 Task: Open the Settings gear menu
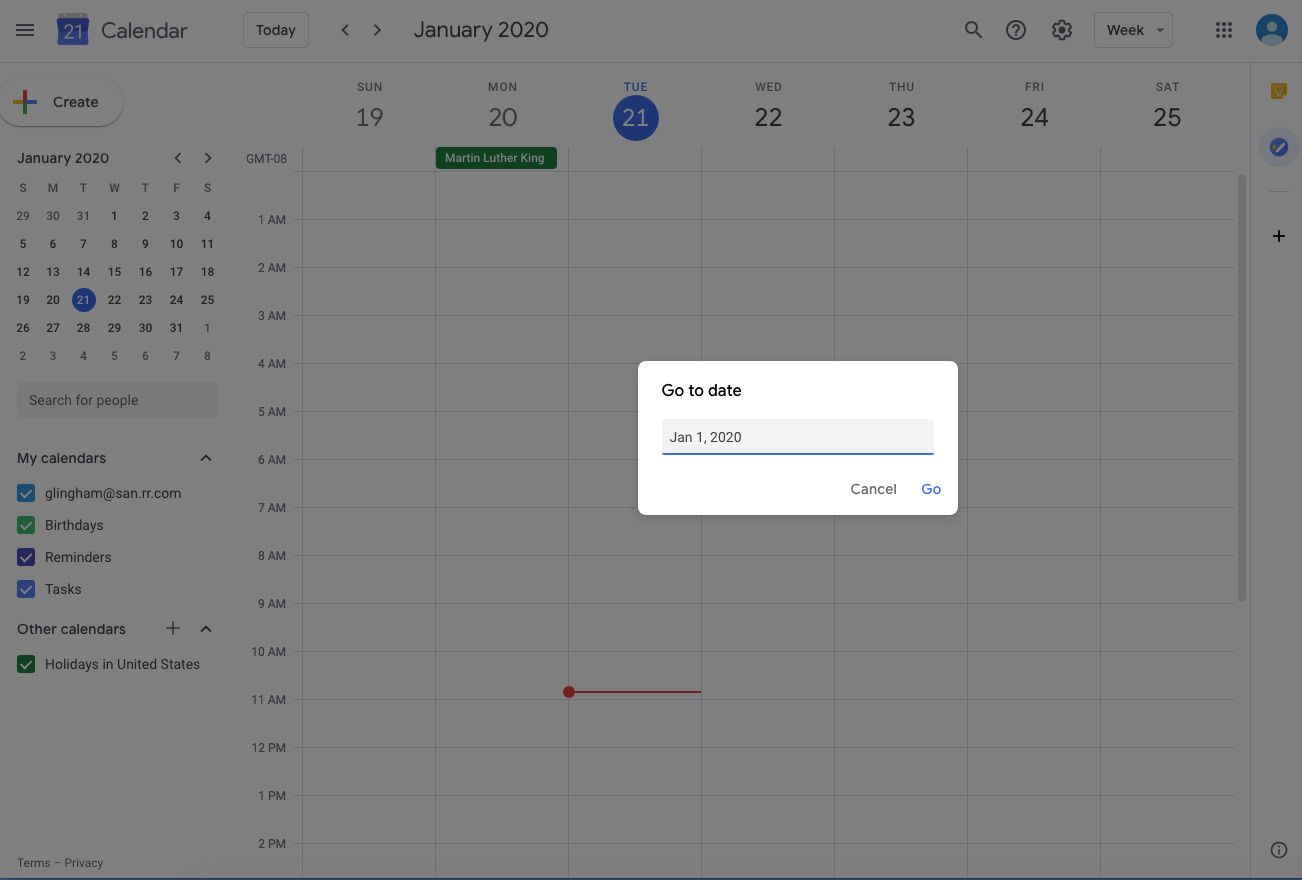coord(1062,30)
